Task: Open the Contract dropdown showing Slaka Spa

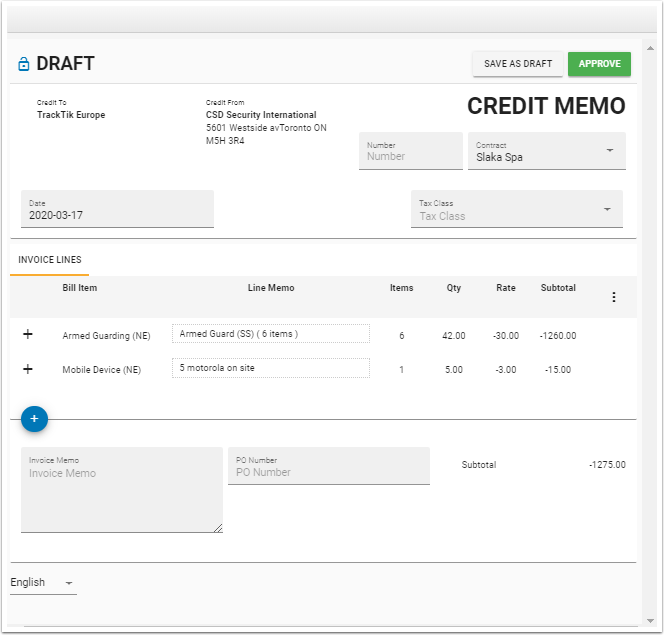Action: click(547, 151)
